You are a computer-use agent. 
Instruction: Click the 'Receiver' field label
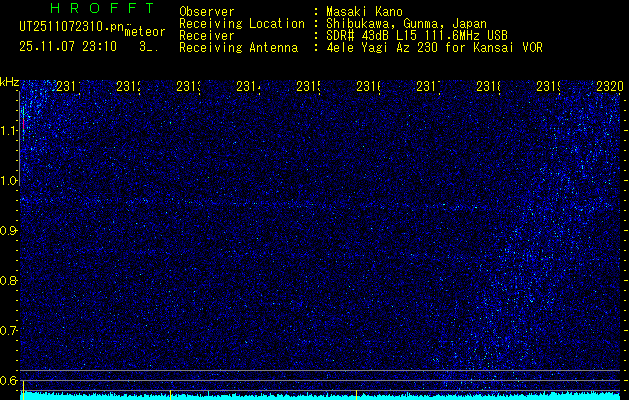click(207, 36)
